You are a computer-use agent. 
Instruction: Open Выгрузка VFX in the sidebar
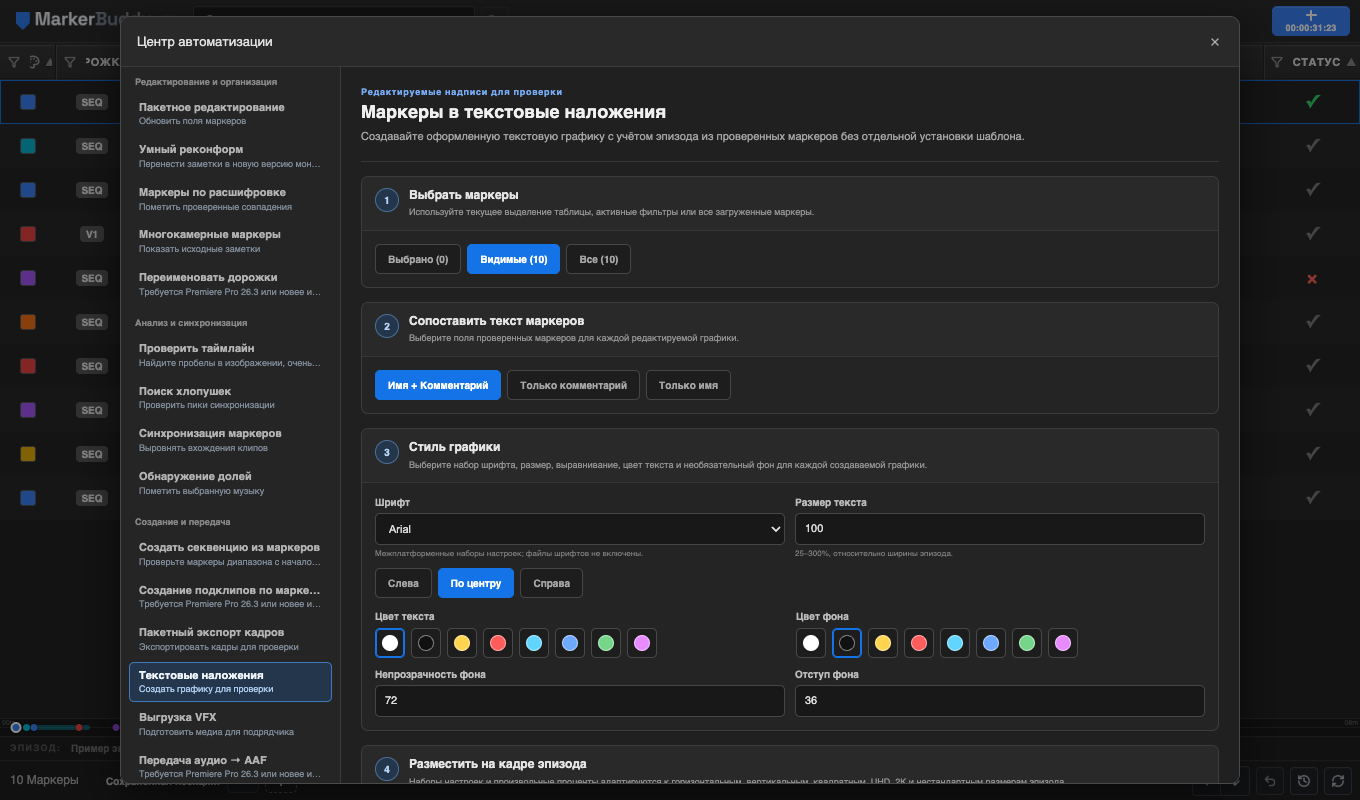click(230, 724)
